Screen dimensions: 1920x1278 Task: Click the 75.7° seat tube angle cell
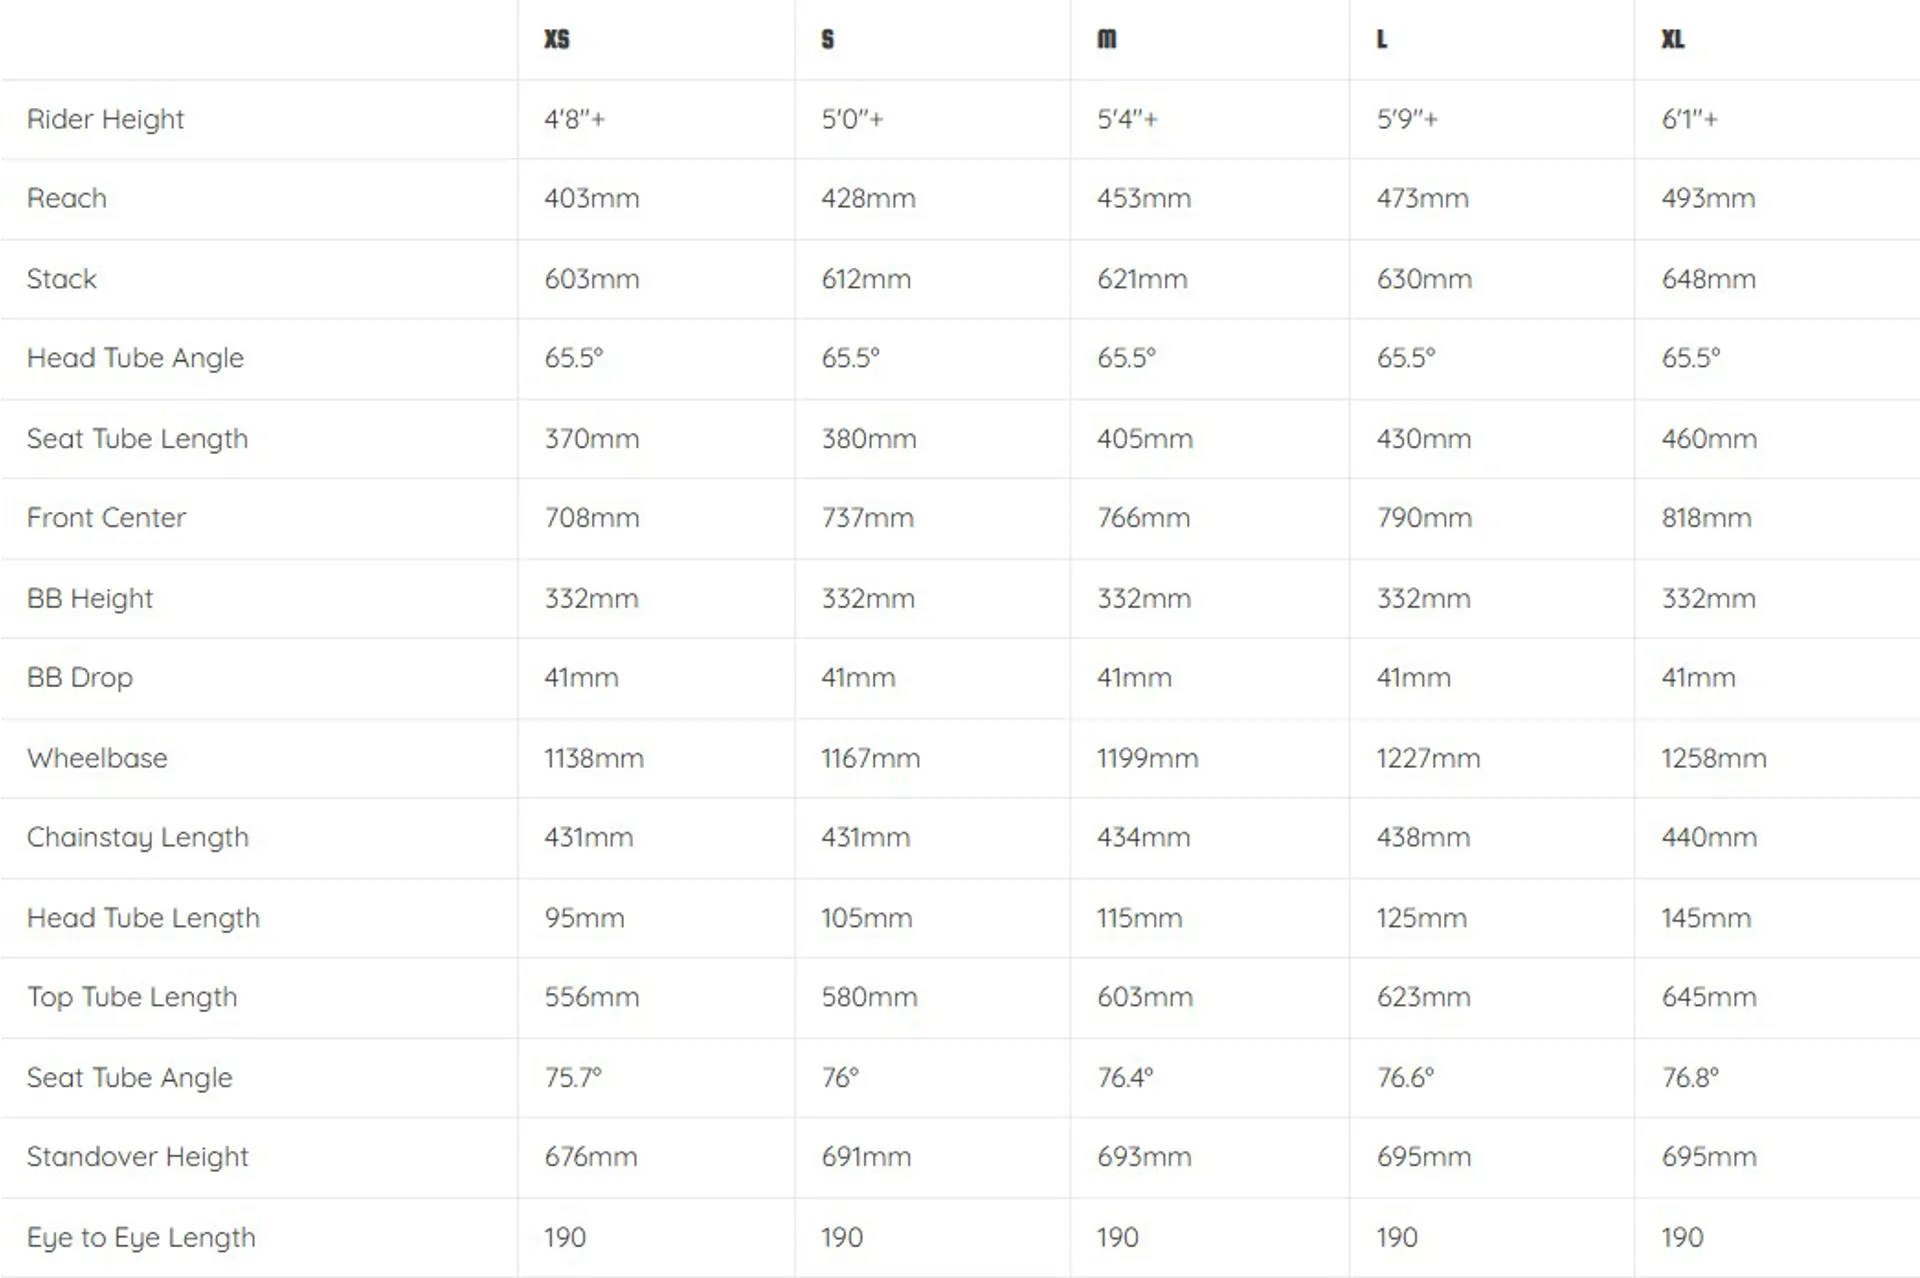pyautogui.click(x=573, y=1077)
